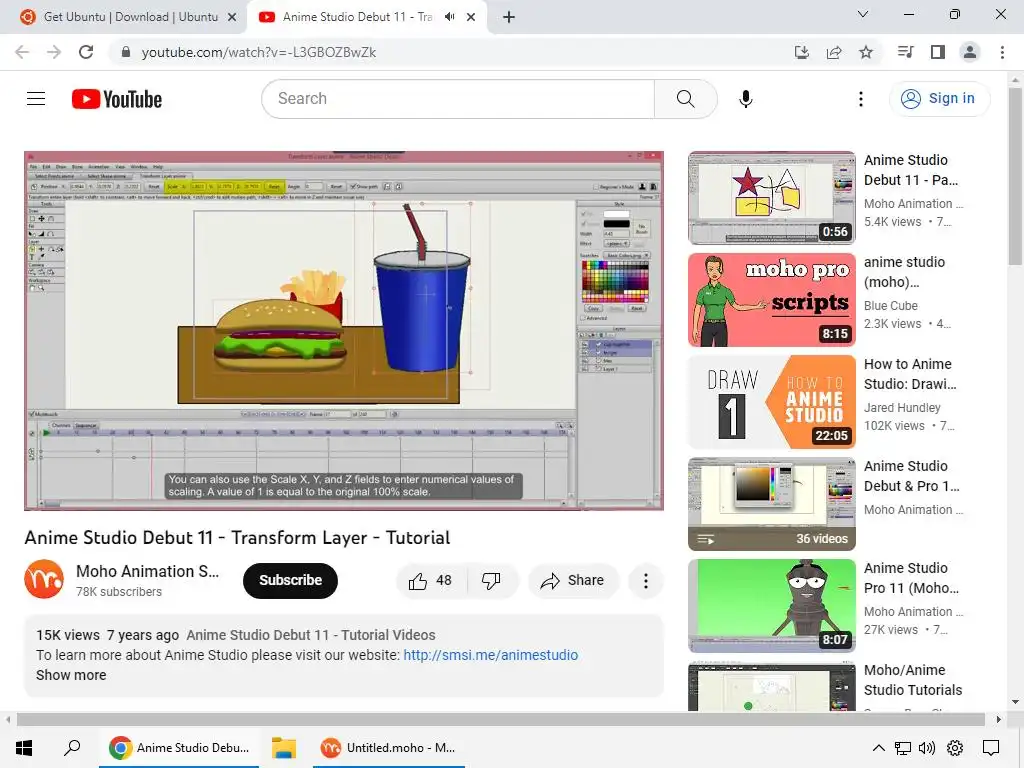Open Anime Studio Debut 11 - Tutorial Videos link

pos(311,635)
